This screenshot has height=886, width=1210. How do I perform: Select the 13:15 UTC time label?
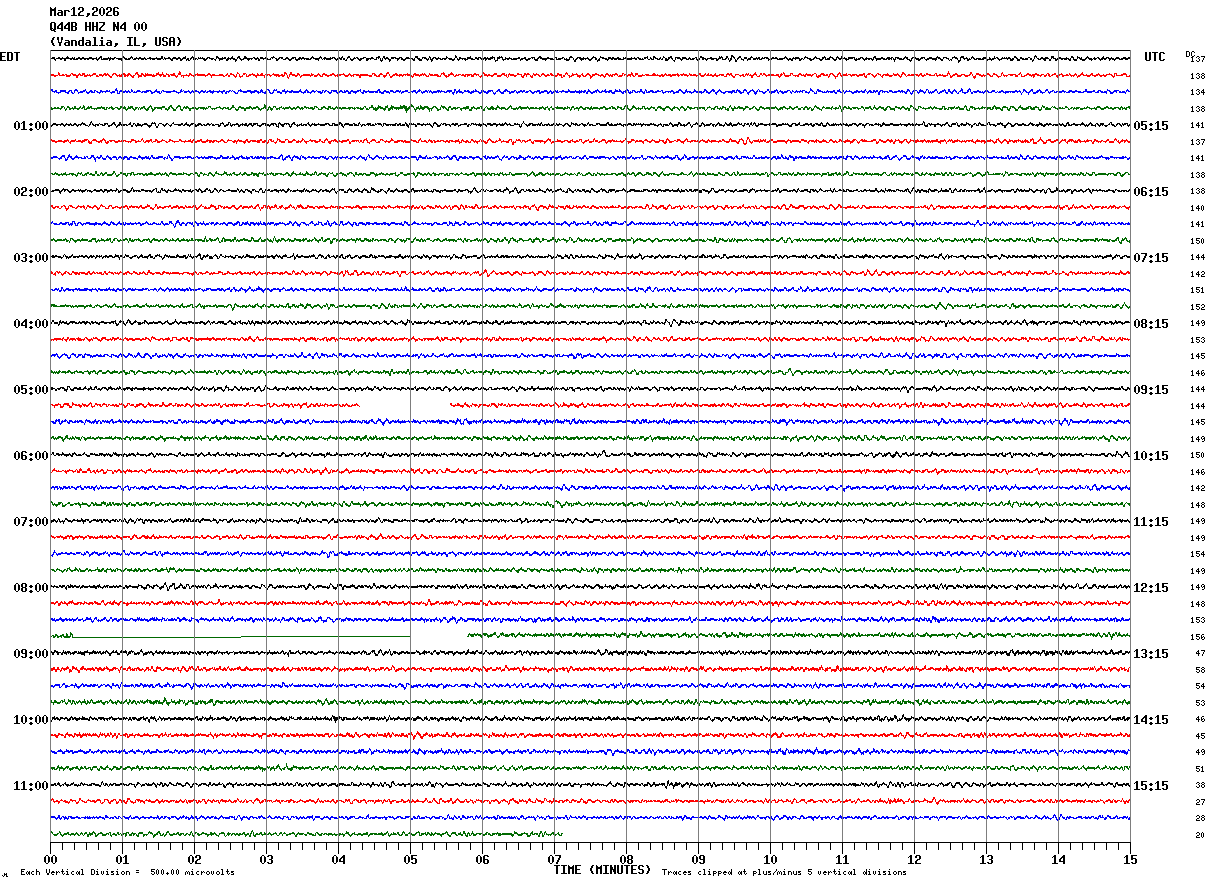(x=1150, y=654)
